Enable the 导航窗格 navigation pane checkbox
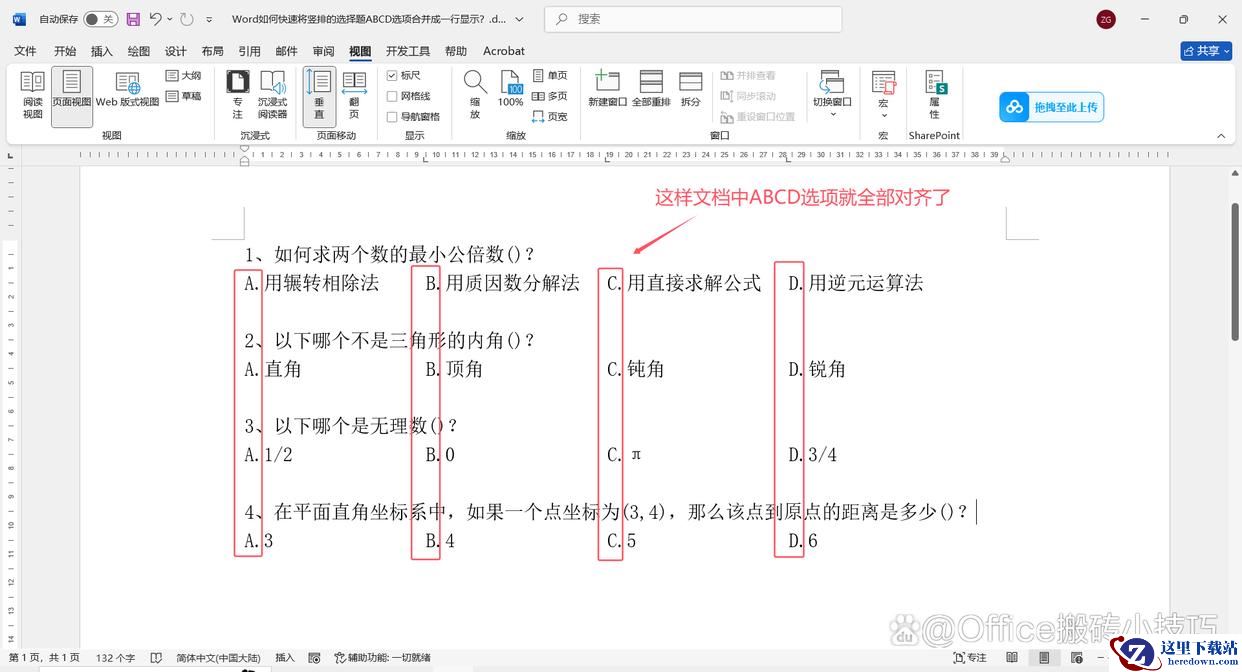 393,117
